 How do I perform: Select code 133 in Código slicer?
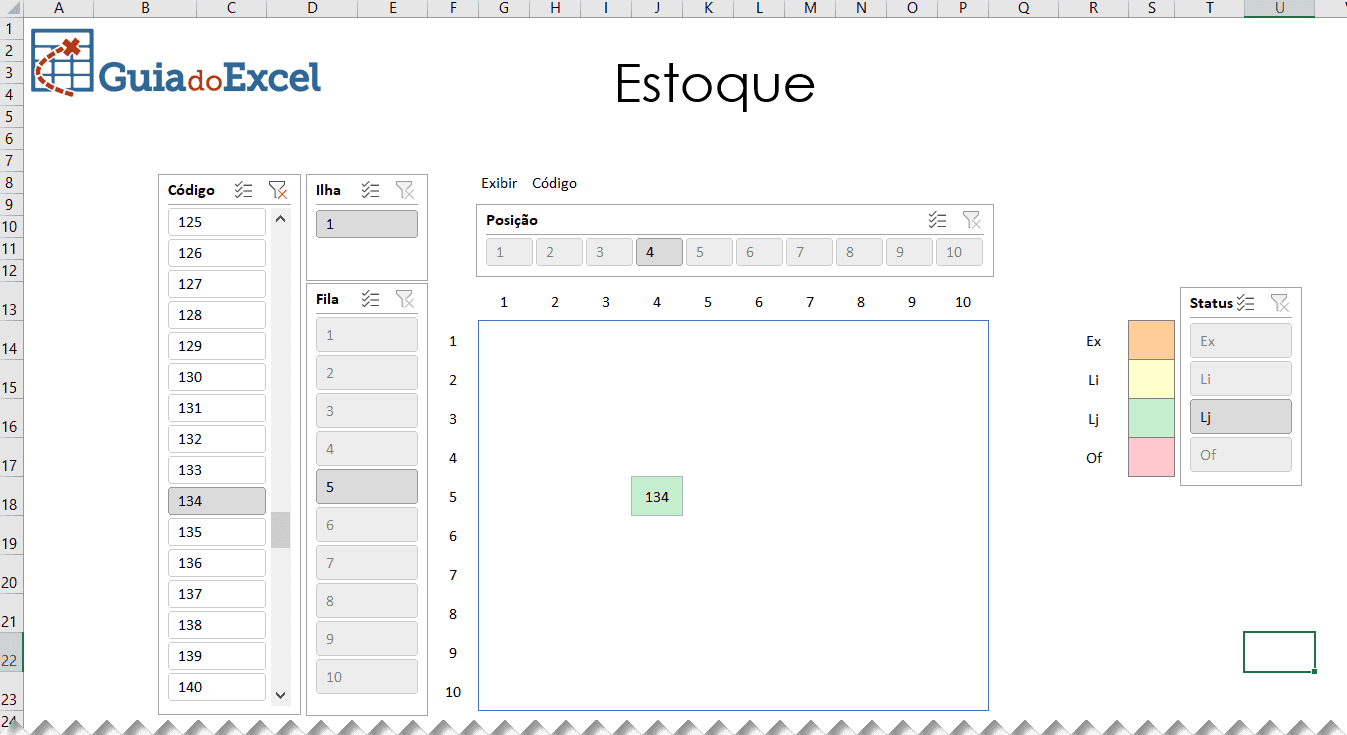[217, 470]
